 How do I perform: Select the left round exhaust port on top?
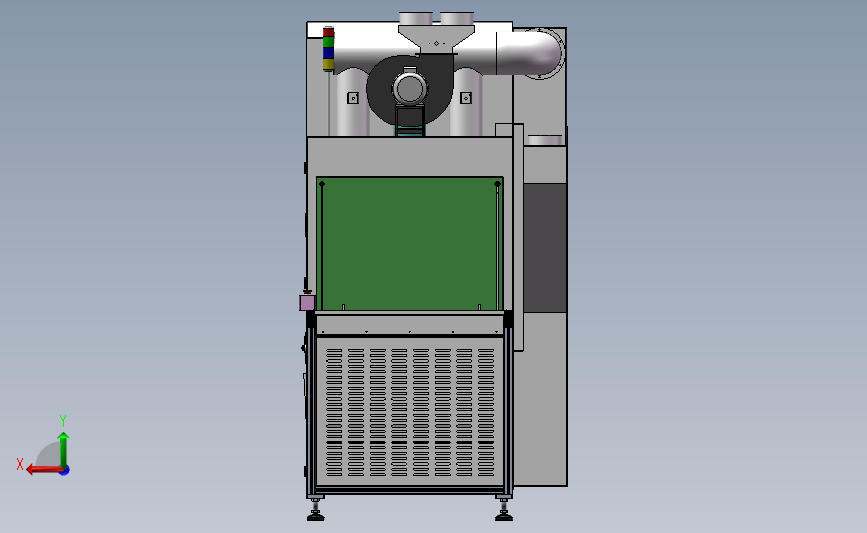[x=416, y=18]
